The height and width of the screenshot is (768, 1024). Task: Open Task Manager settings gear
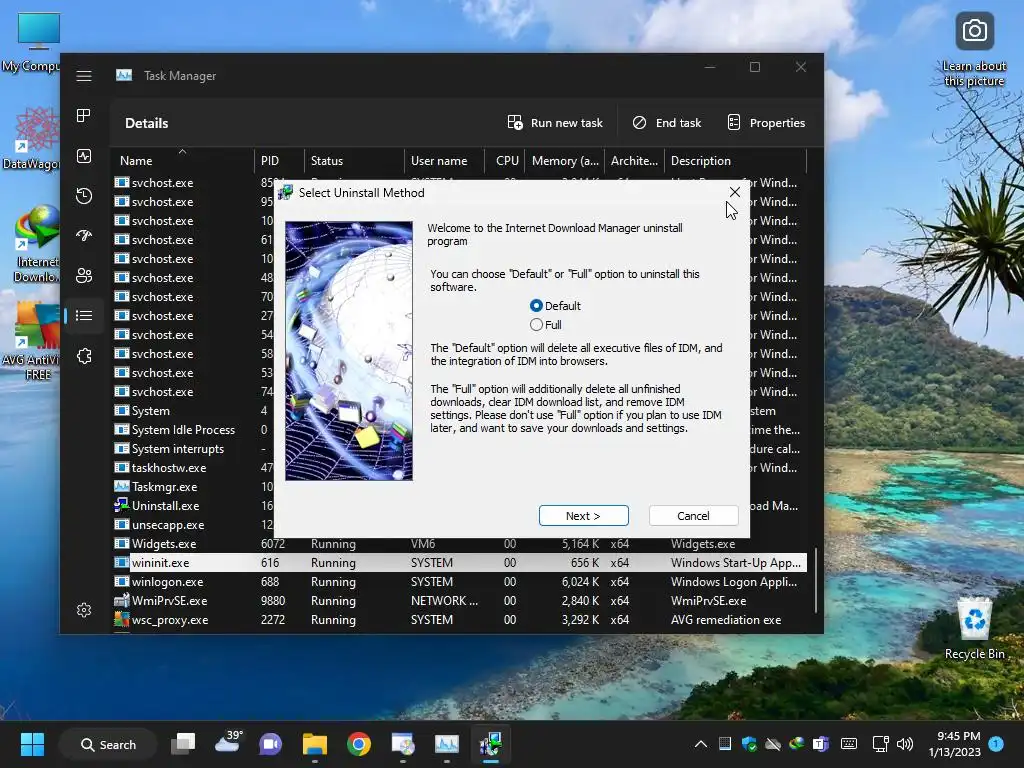(x=84, y=610)
